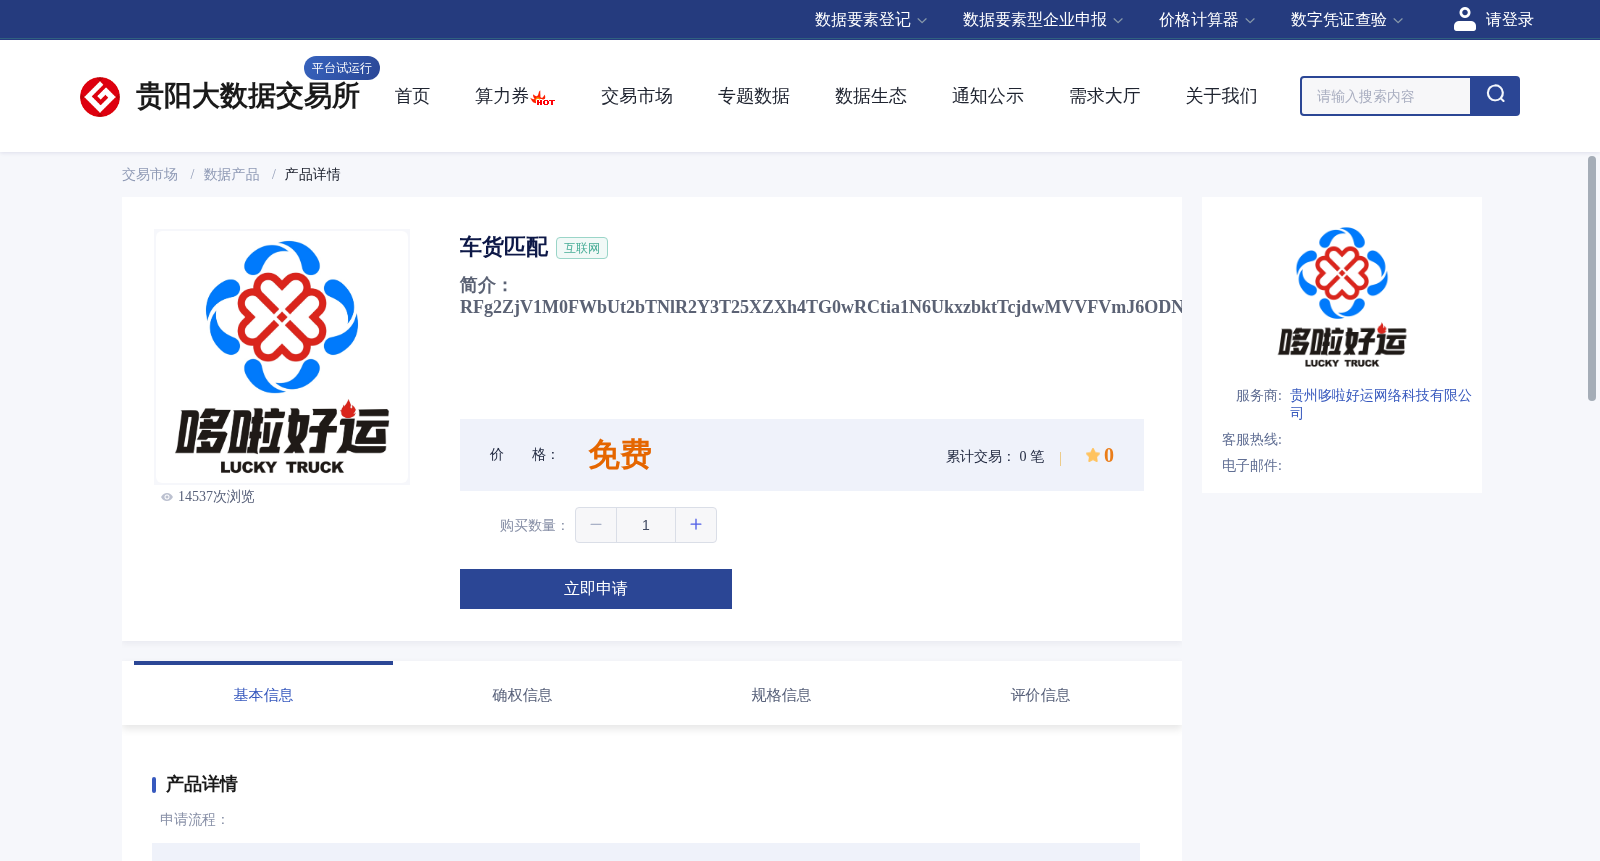Switch to the 确权信息 tab
Screen dimensions: 1600x861
(x=522, y=695)
